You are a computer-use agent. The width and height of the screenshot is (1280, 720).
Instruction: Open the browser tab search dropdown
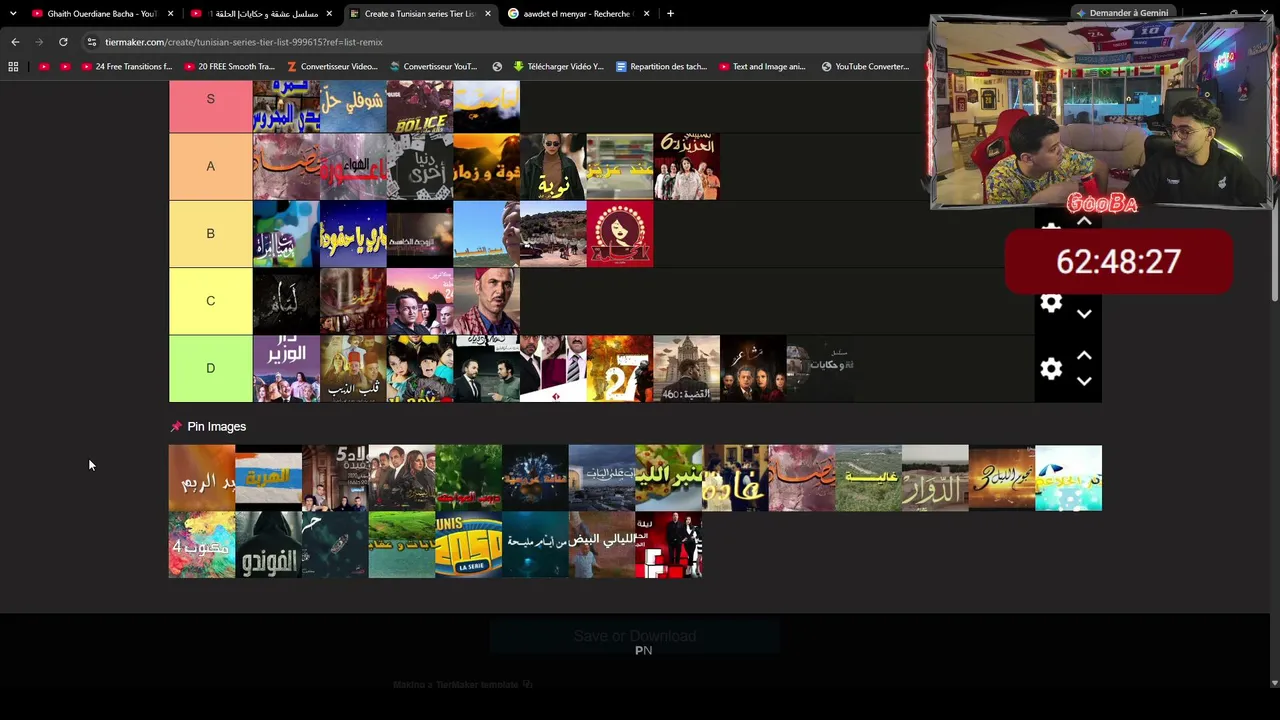13,14
